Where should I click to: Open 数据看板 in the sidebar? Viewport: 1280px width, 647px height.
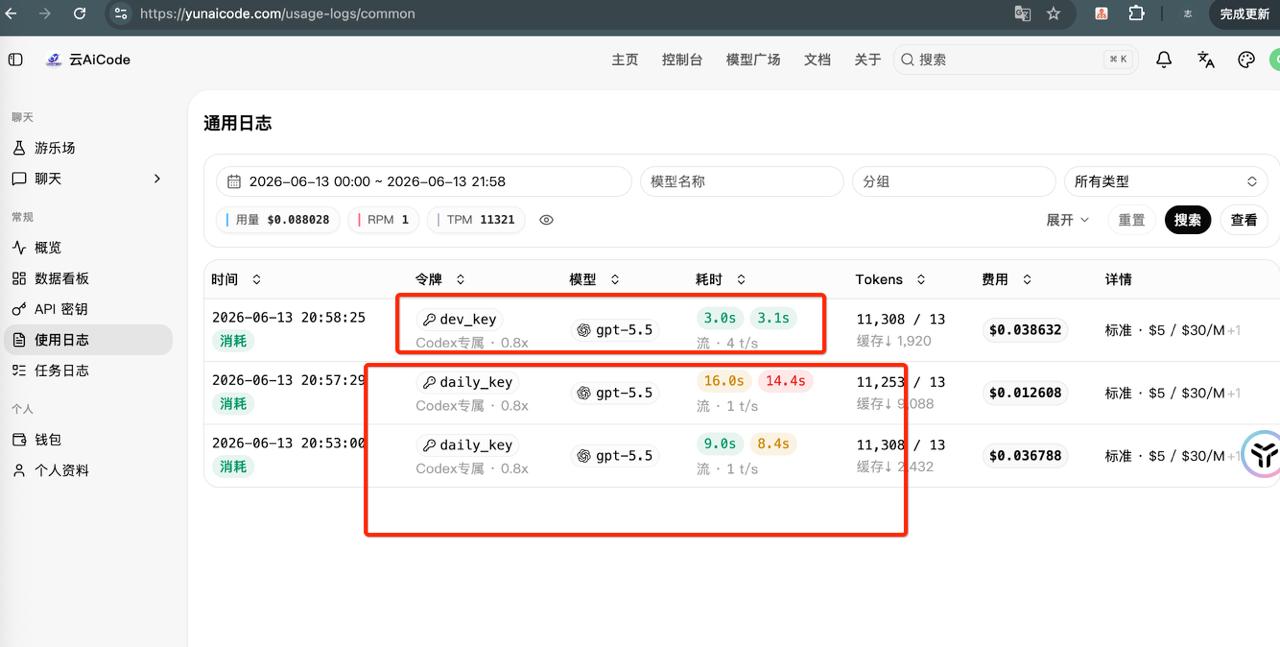88,279
